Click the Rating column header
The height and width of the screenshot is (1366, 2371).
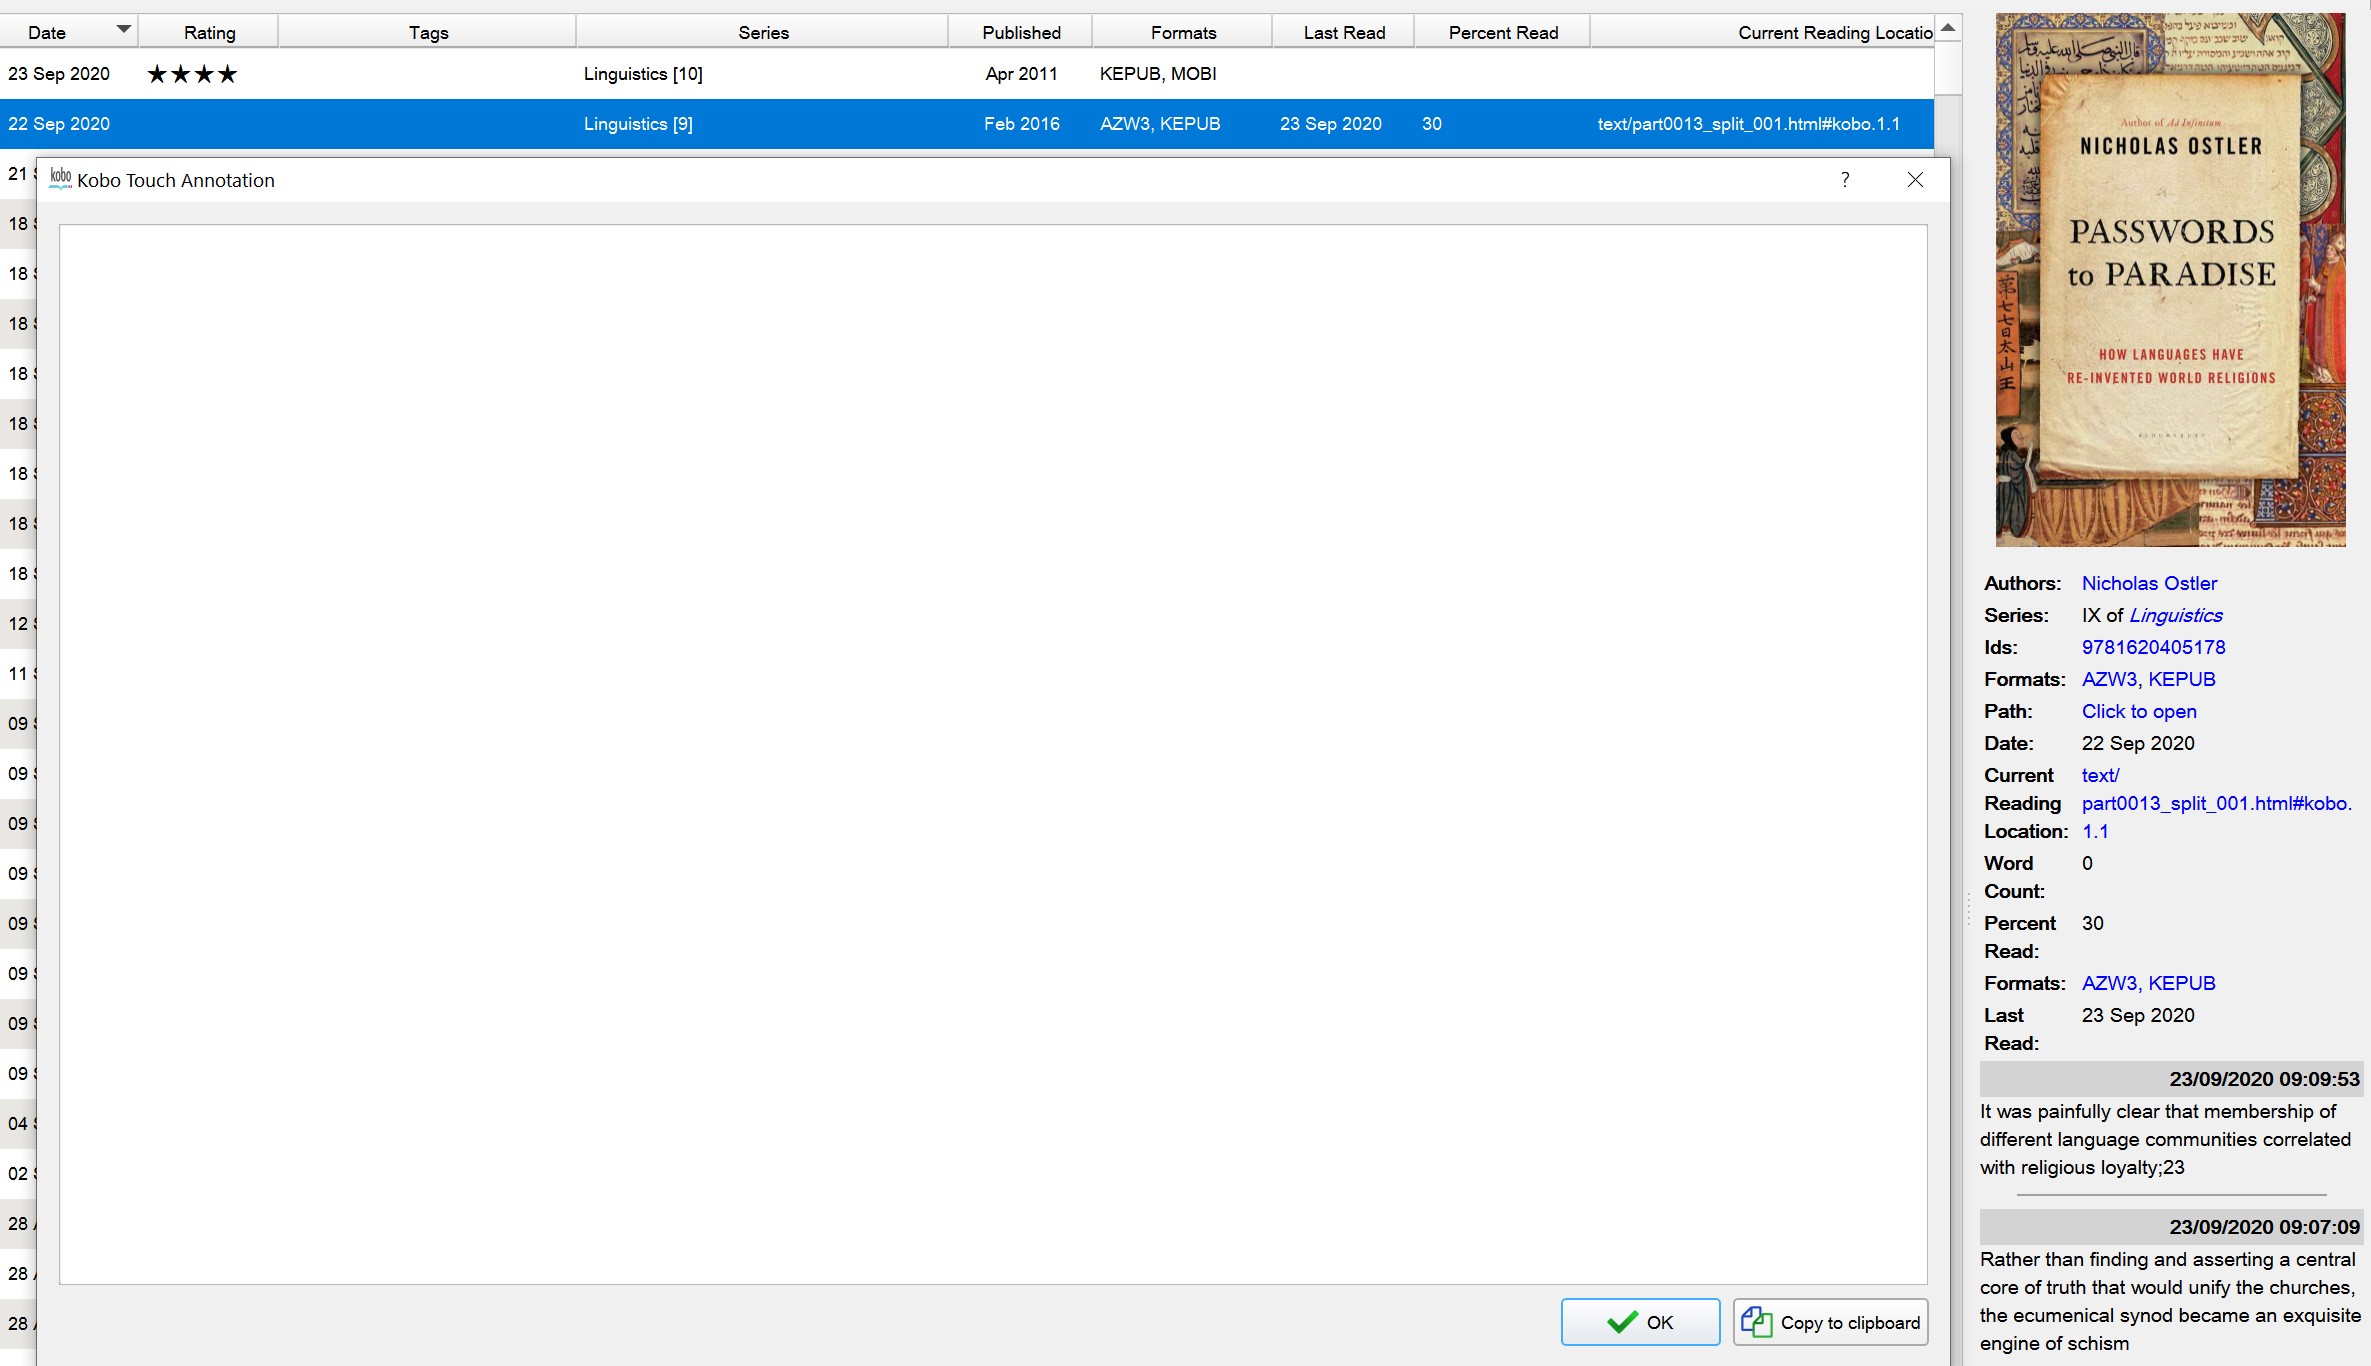click(x=209, y=32)
